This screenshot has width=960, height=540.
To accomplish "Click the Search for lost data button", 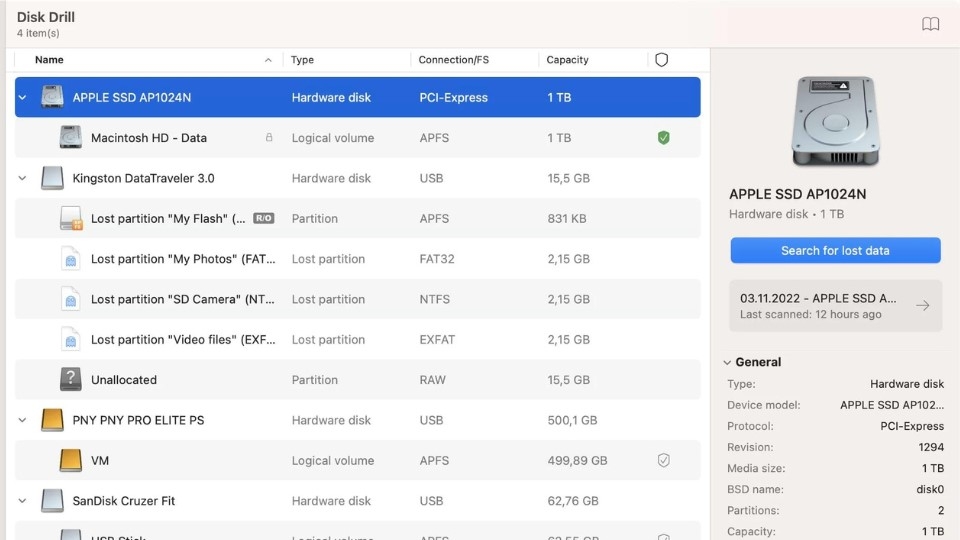I will coord(835,250).
